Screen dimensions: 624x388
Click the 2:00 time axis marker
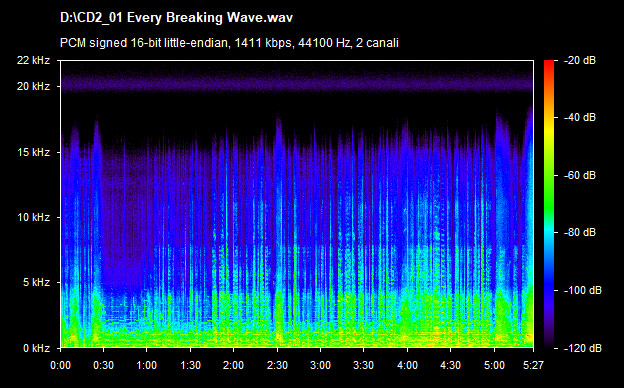233,365
